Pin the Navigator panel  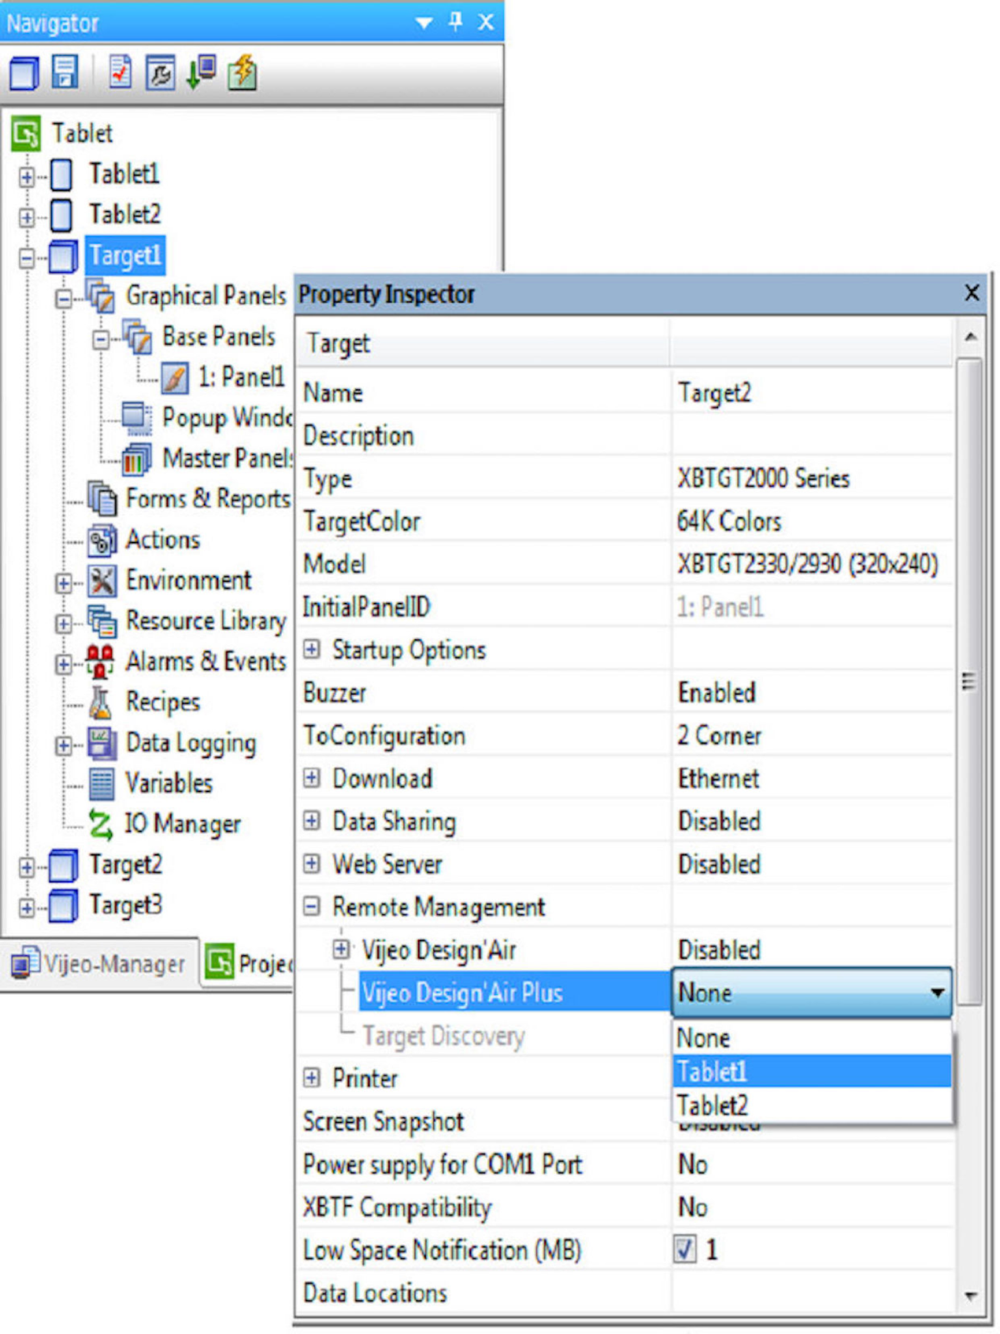[x=456, y=21]
